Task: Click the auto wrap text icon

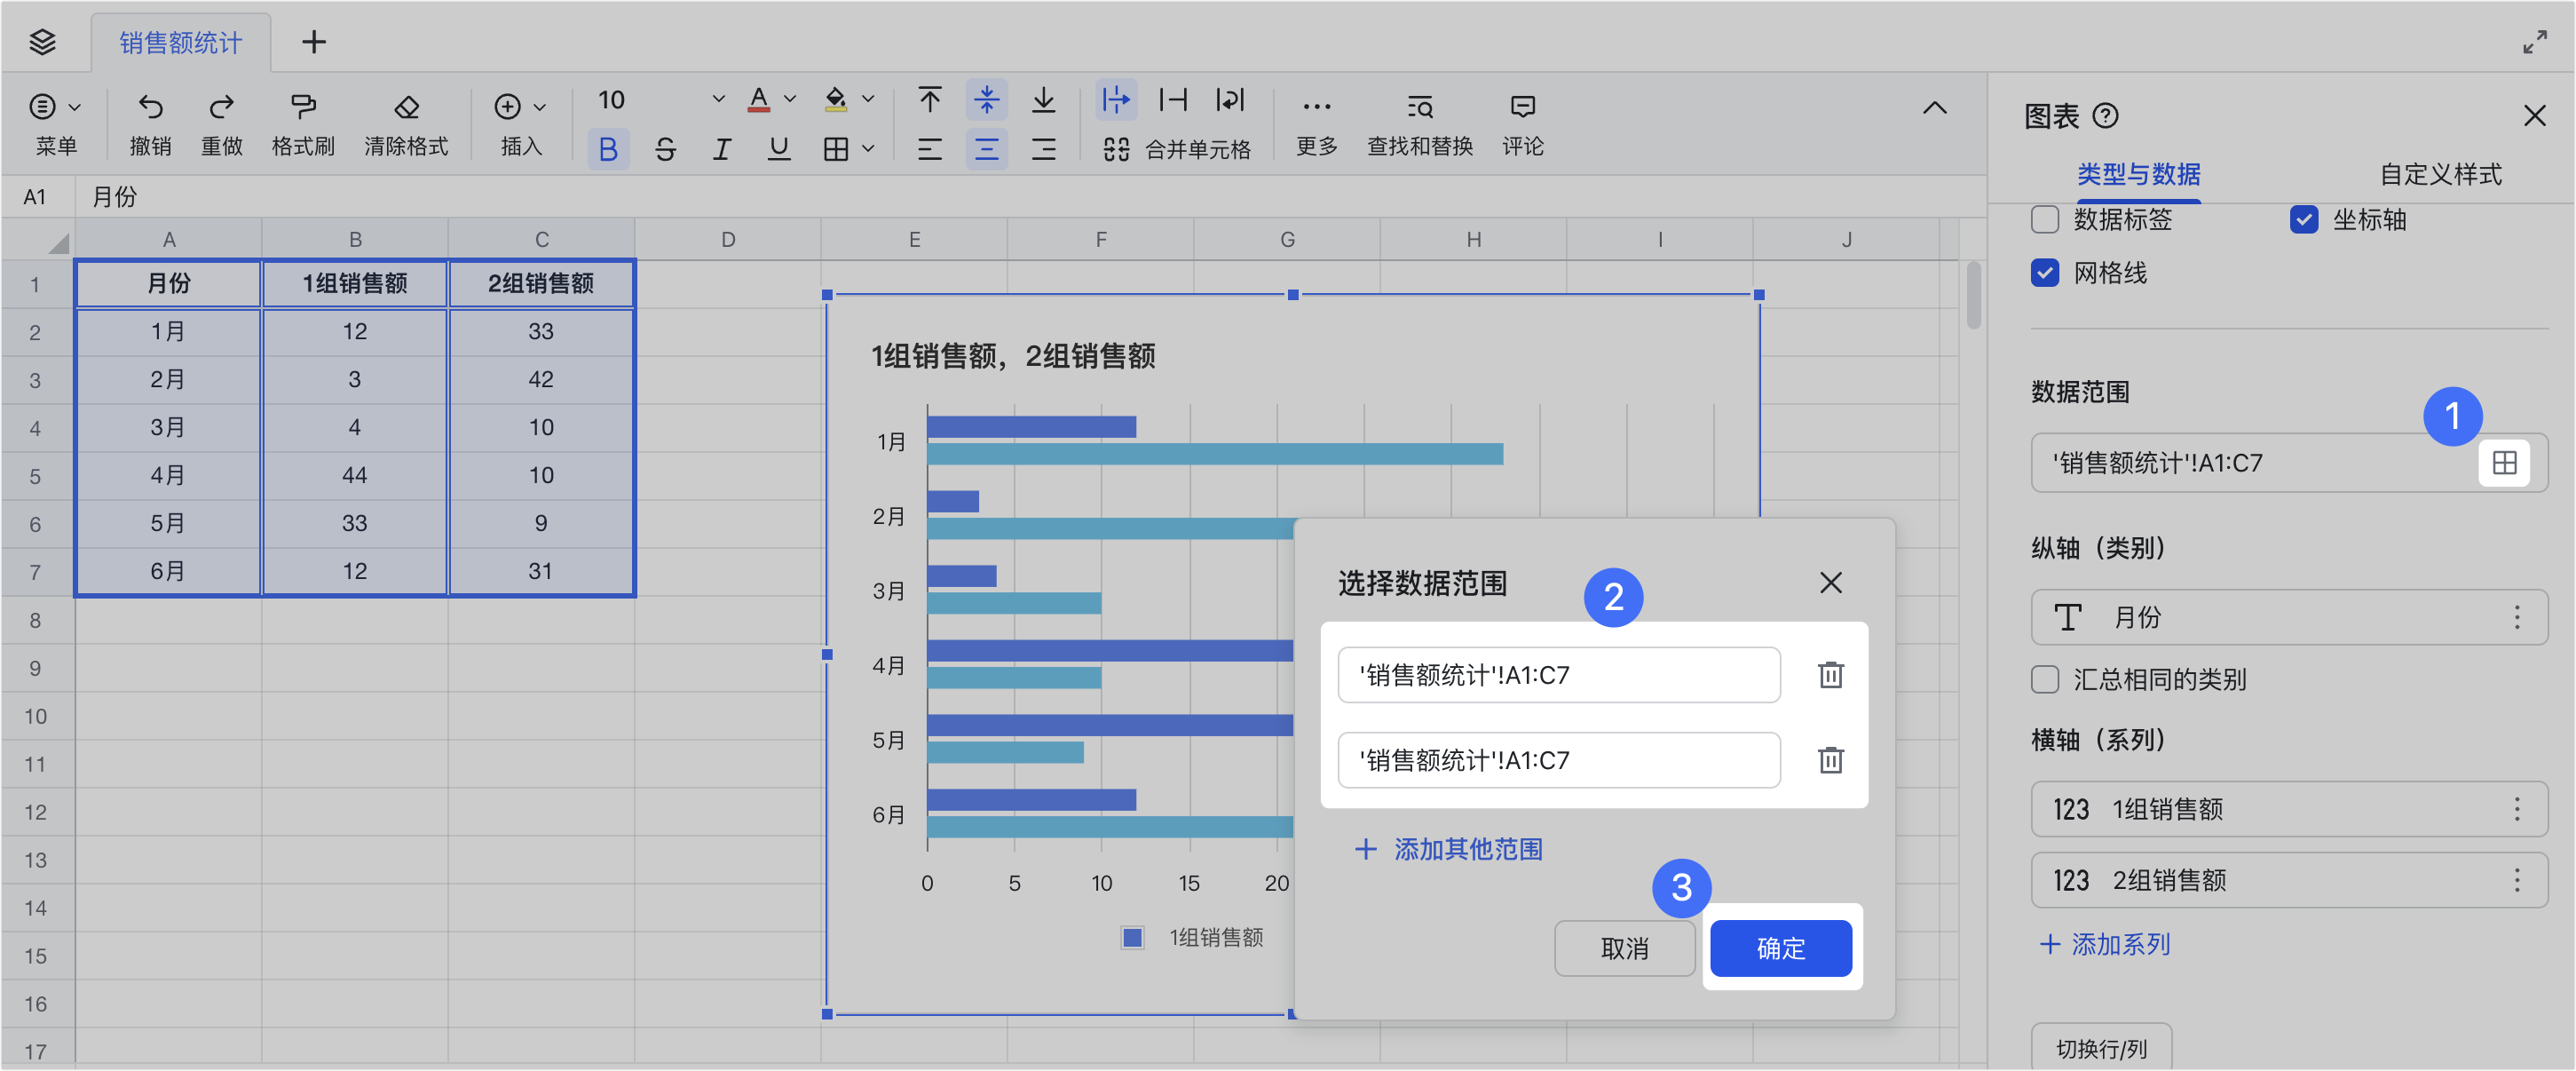Action: (x=1230, y=99)
